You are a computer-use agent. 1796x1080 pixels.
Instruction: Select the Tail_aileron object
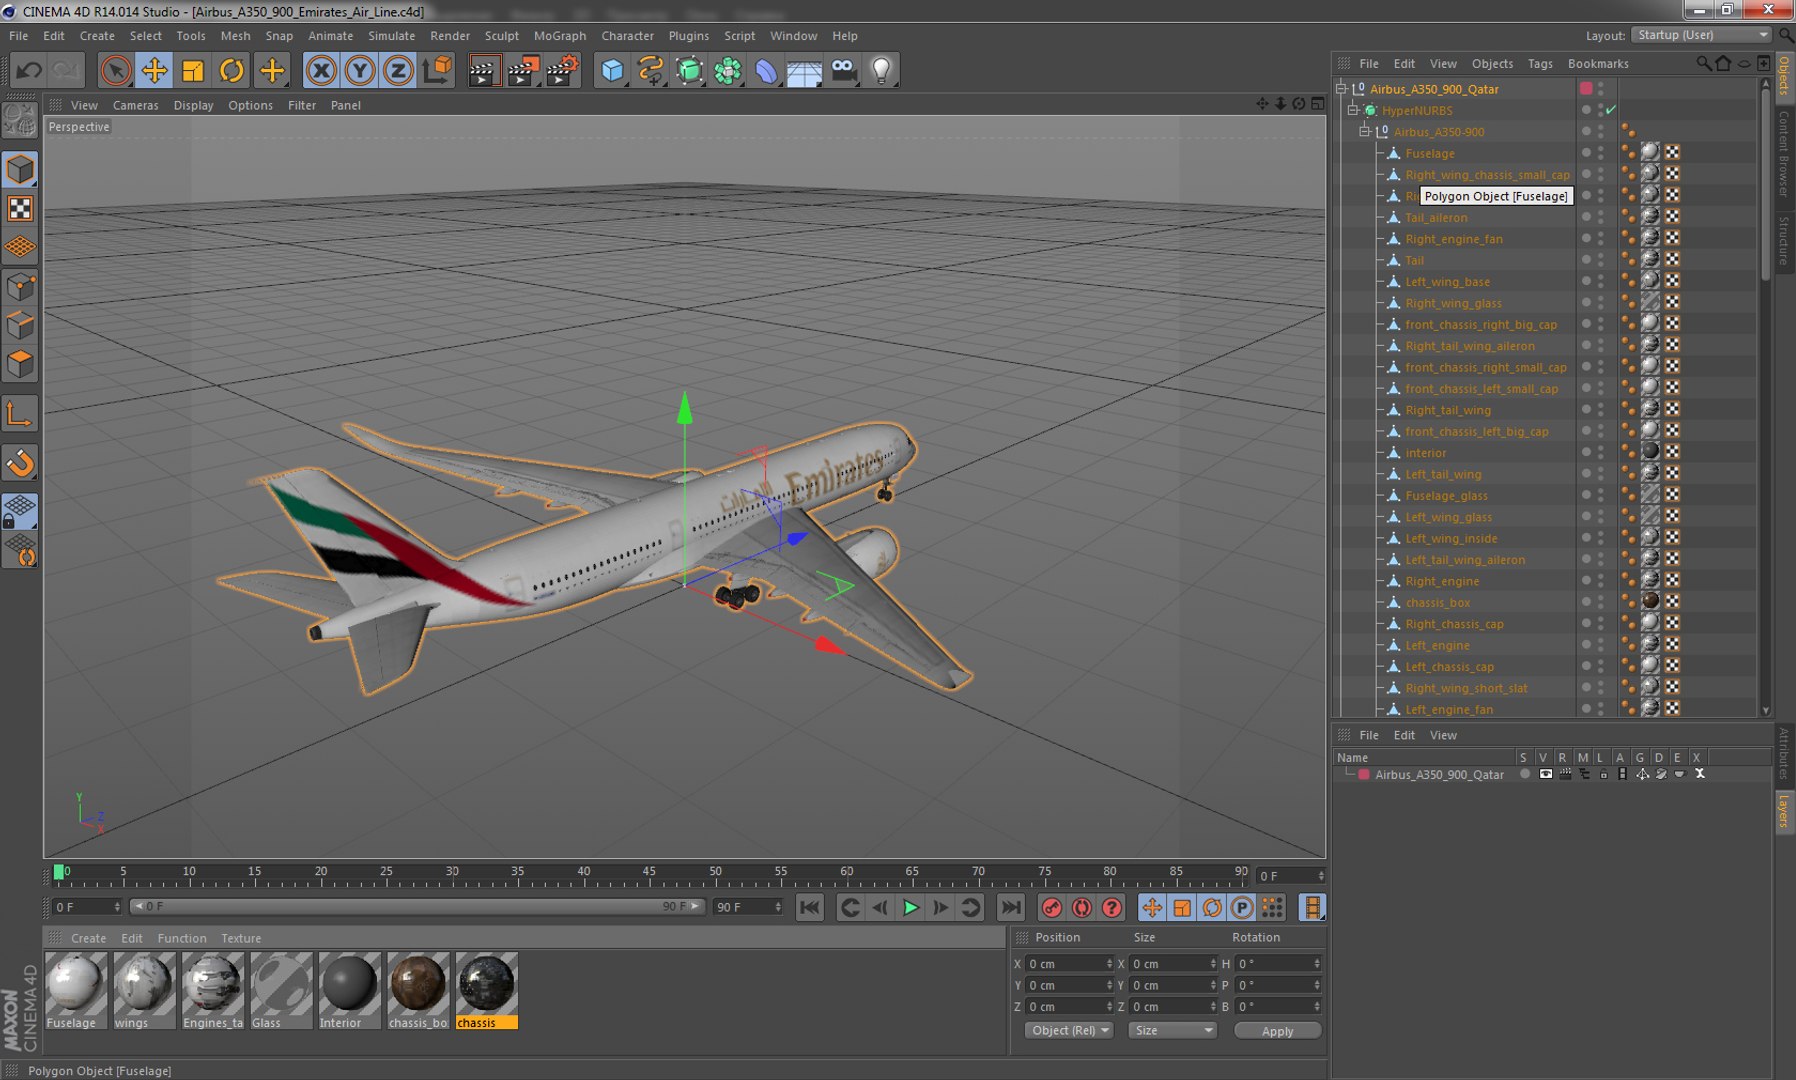click(1436, 217)
